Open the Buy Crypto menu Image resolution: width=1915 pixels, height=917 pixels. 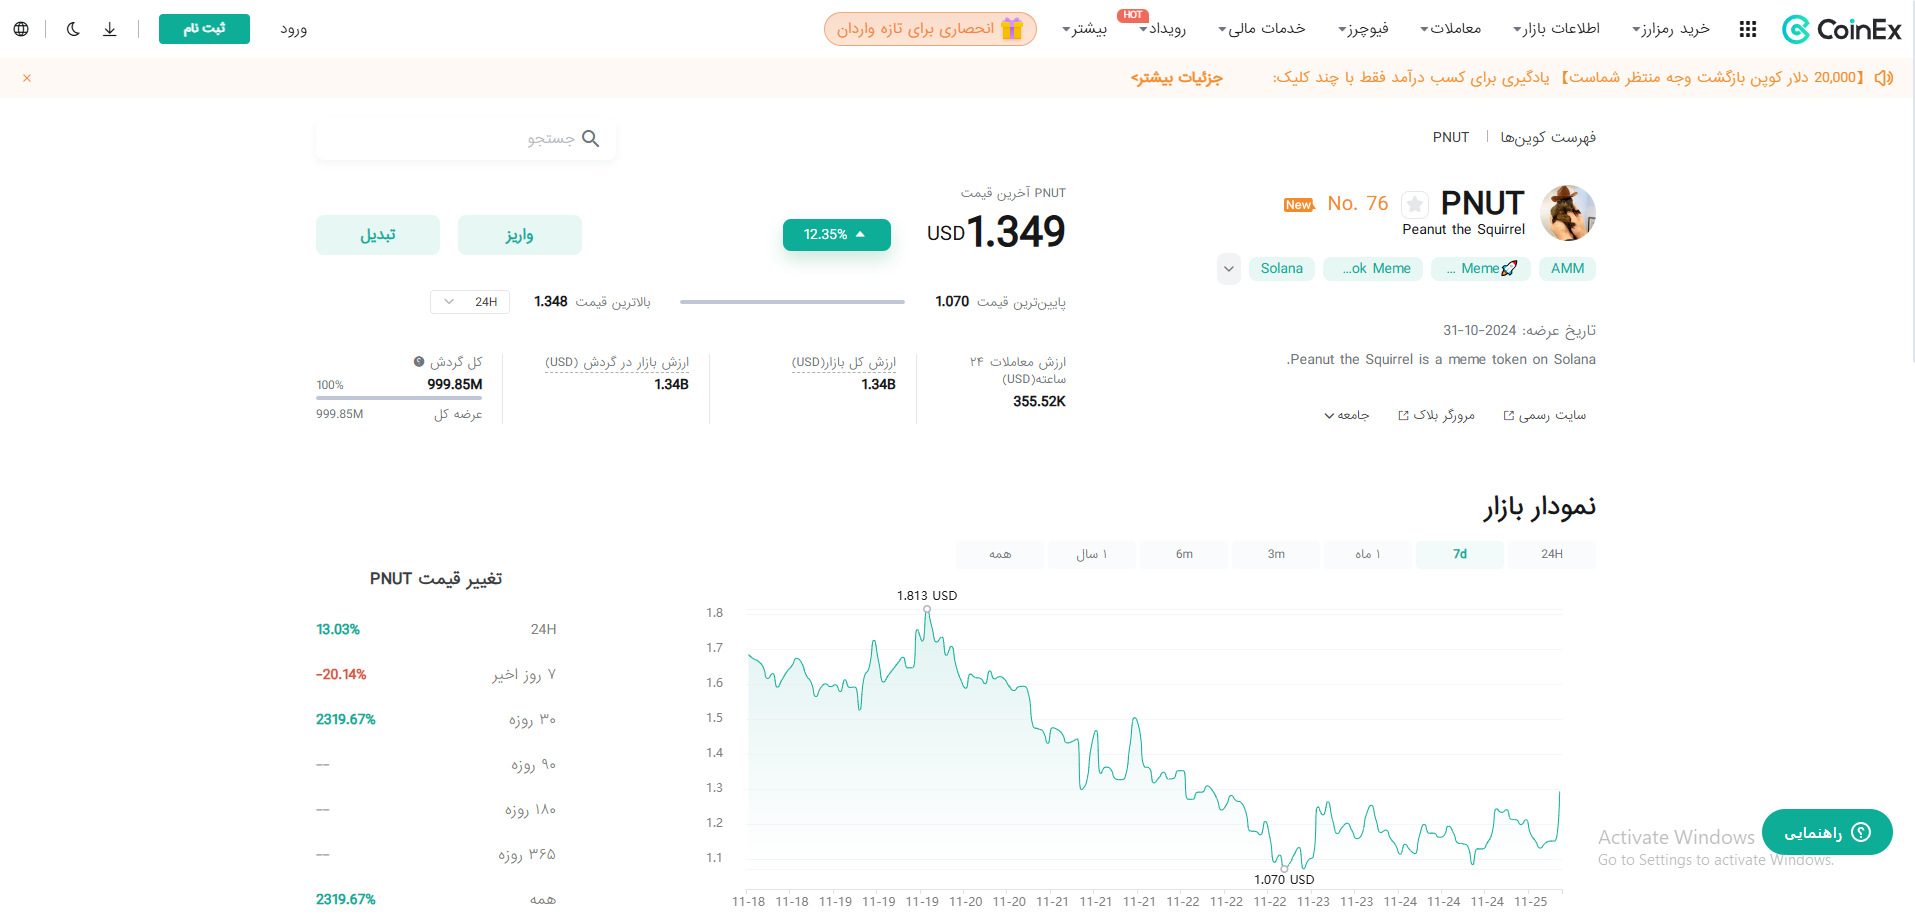(x=1670, y=29)
